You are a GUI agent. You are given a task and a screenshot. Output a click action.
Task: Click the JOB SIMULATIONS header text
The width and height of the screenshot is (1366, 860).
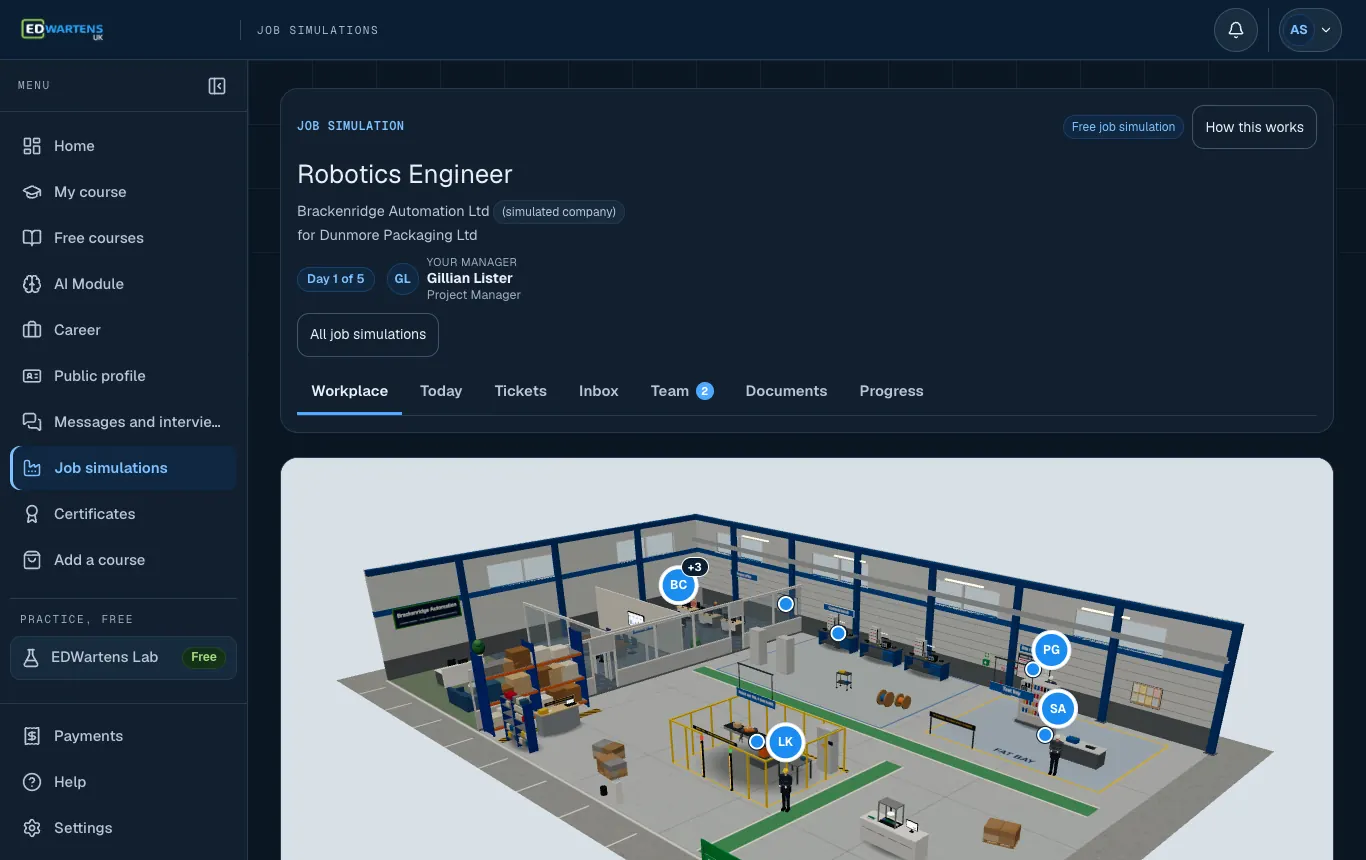pos(318,30)
